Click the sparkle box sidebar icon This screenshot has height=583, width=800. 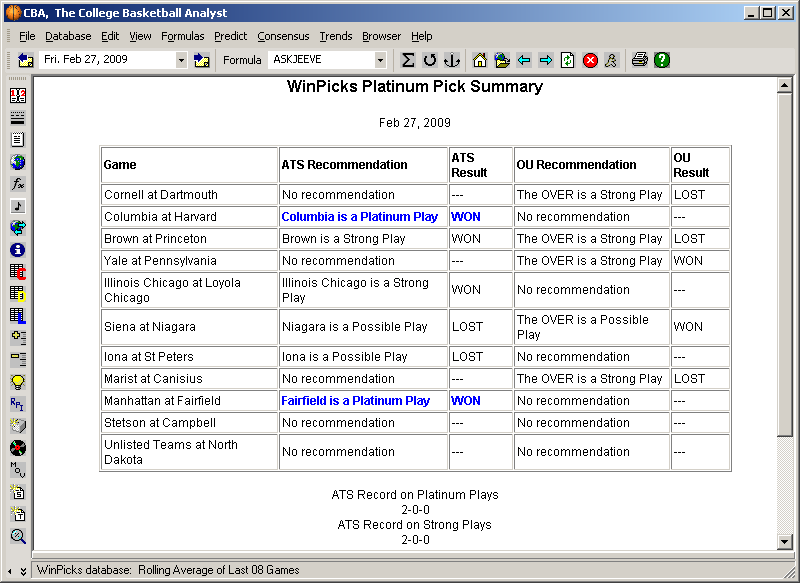18,426
